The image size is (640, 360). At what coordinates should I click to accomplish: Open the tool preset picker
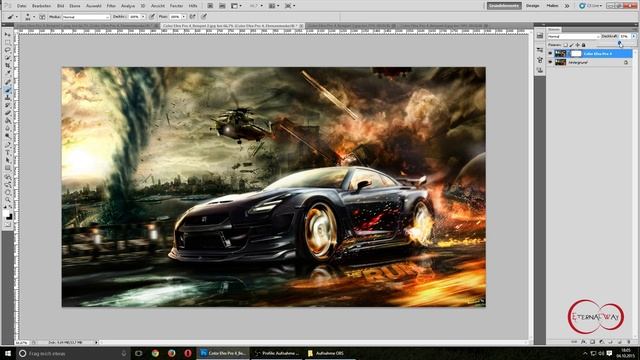[12, 17]
